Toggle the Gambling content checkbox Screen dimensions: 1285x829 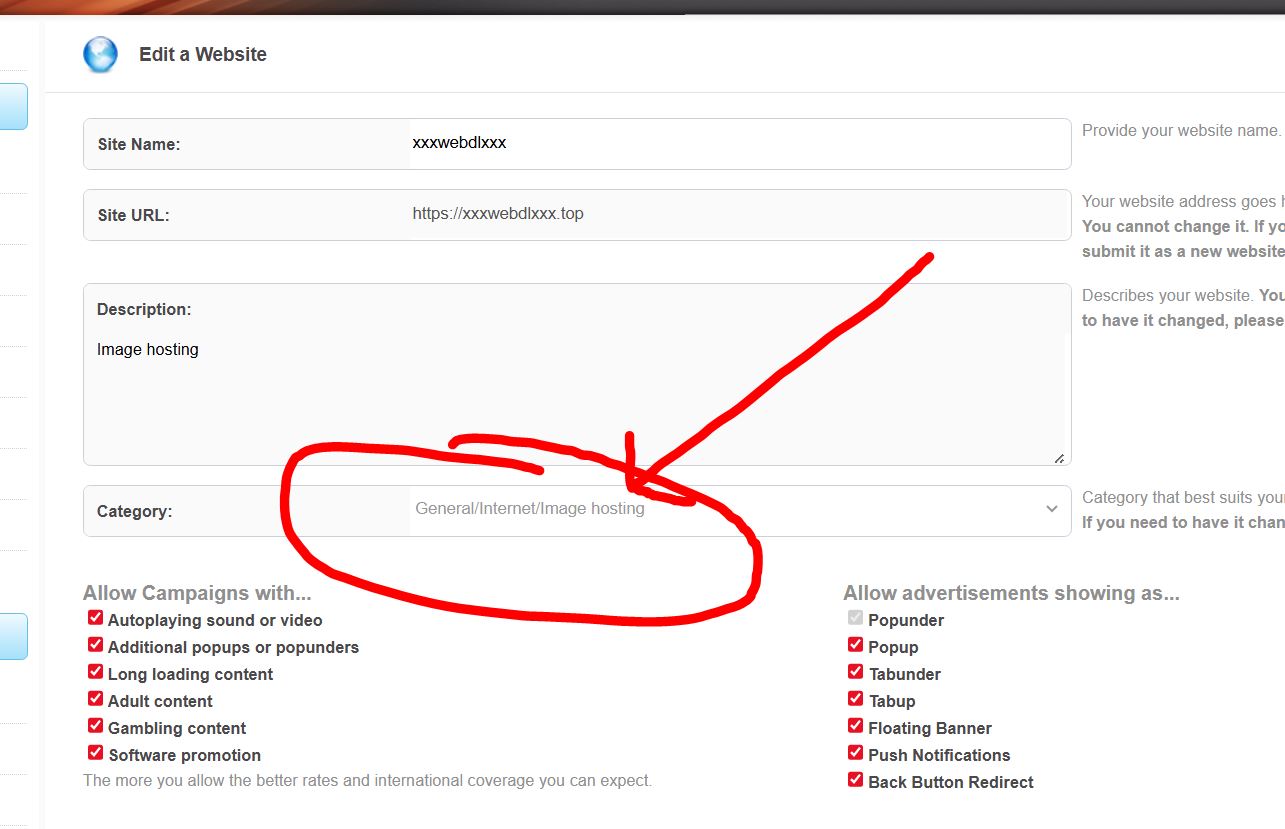pos(96,727)
